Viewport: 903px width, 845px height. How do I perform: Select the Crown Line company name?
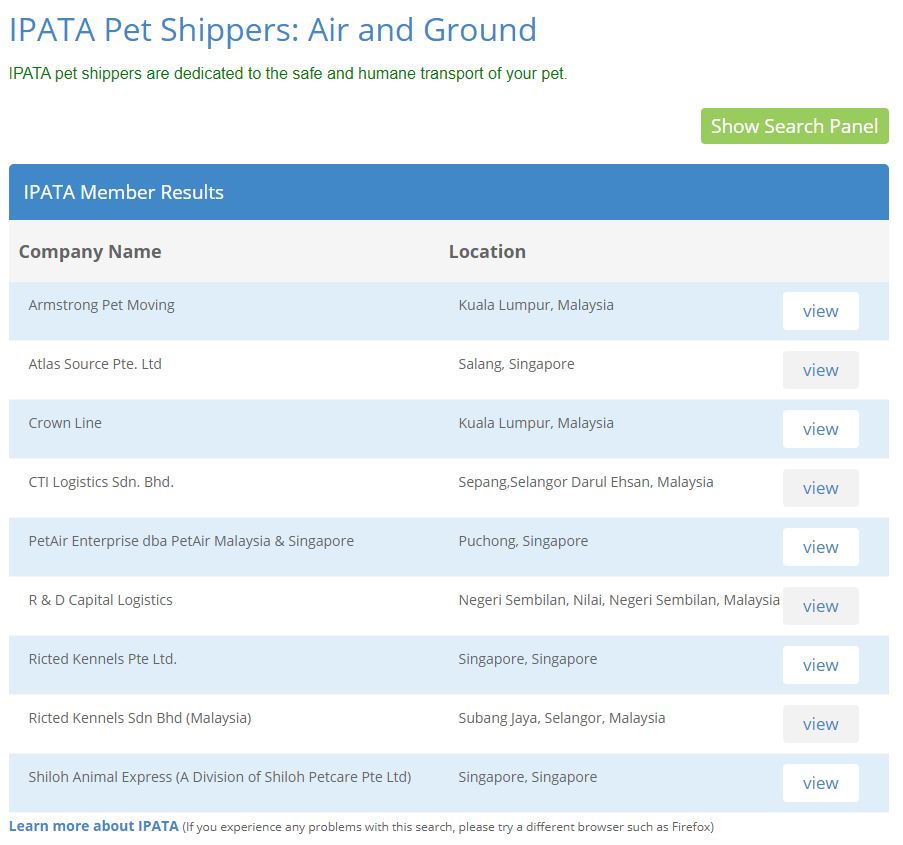tap(65, 423)
